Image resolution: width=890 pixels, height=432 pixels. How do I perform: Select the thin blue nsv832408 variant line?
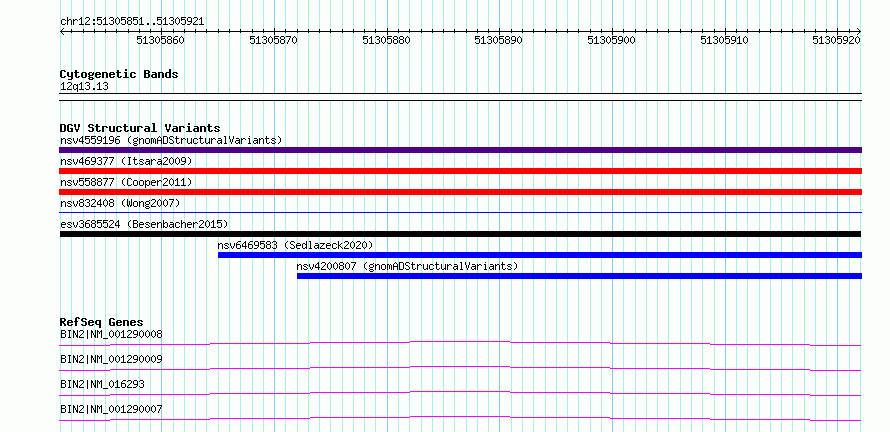click(x=460, y=212)
